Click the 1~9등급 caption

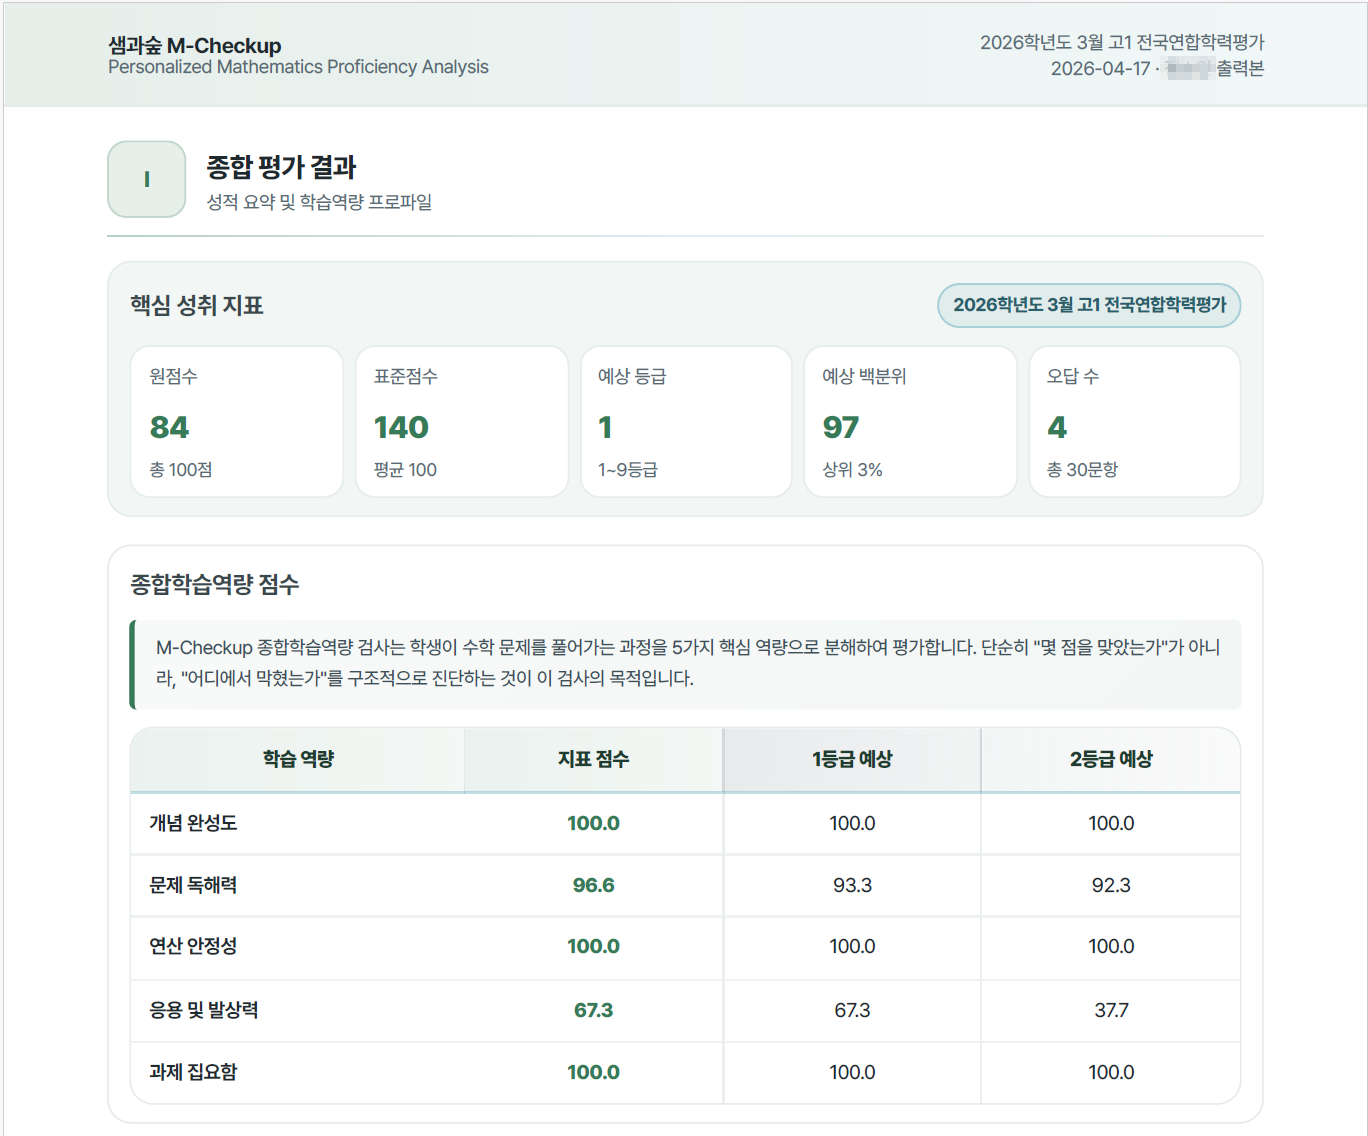pos(628,470)
